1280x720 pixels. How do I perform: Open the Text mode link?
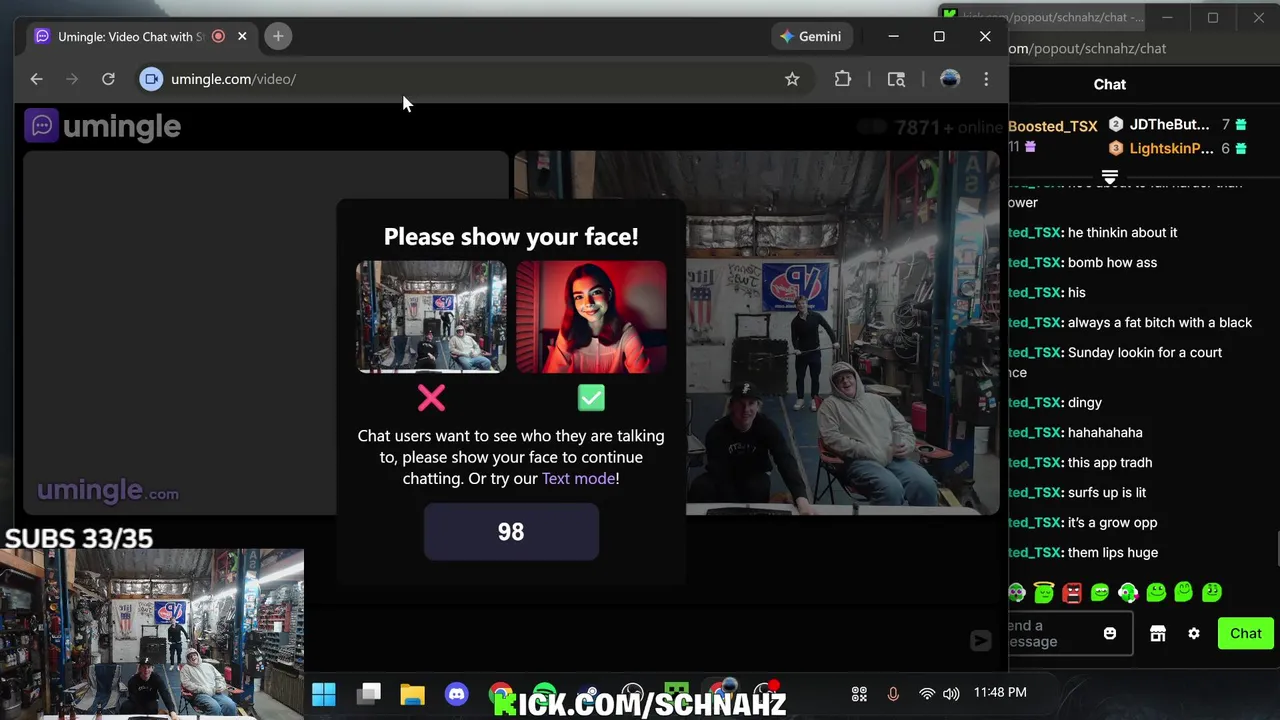578,478
